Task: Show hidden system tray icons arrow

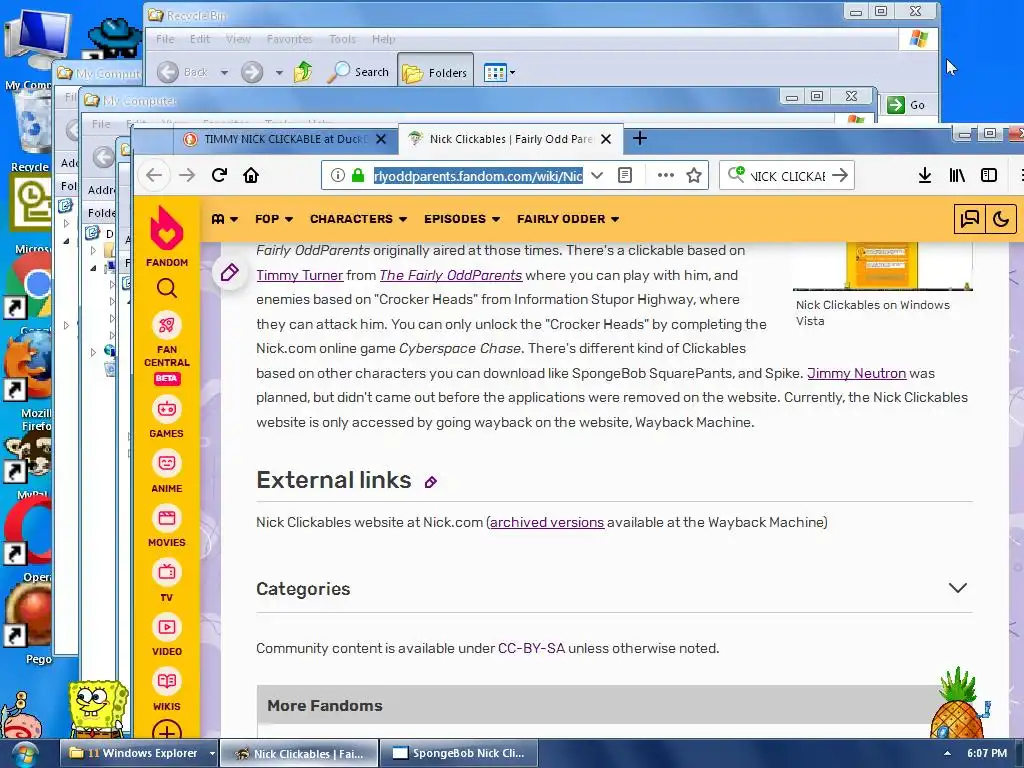Action: (x=947, y=753)
